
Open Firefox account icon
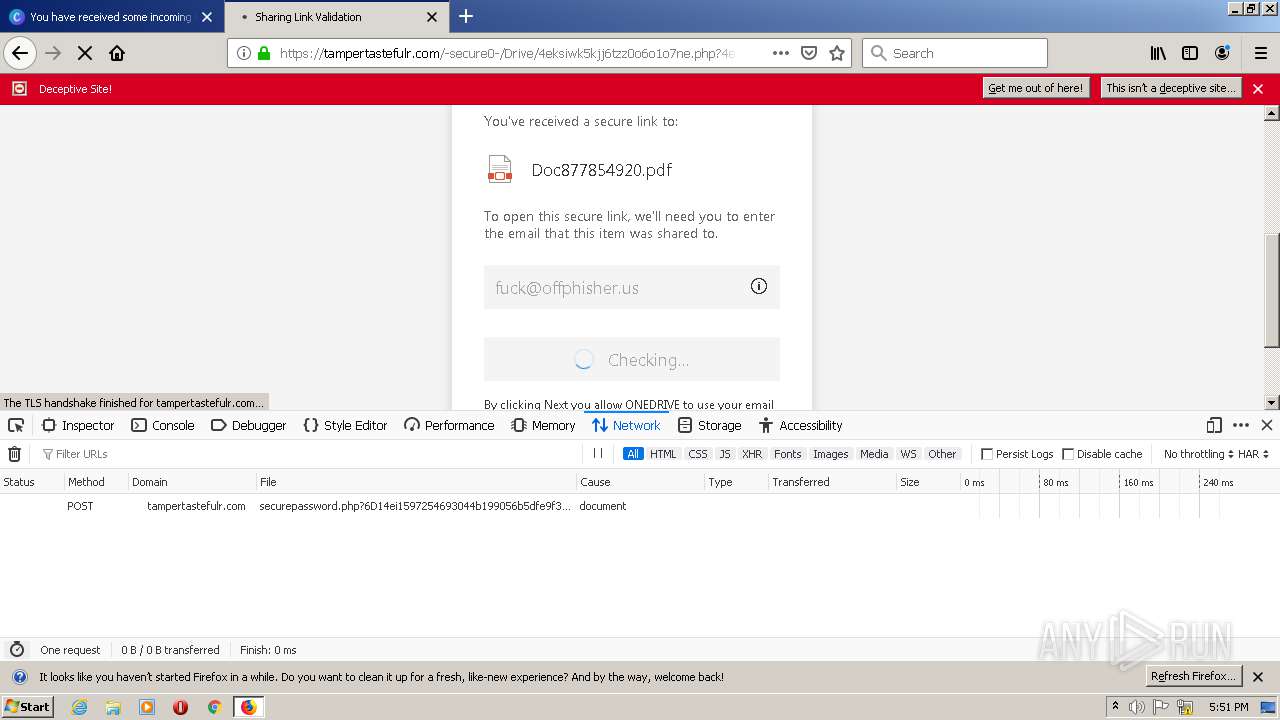(1222, 53)
